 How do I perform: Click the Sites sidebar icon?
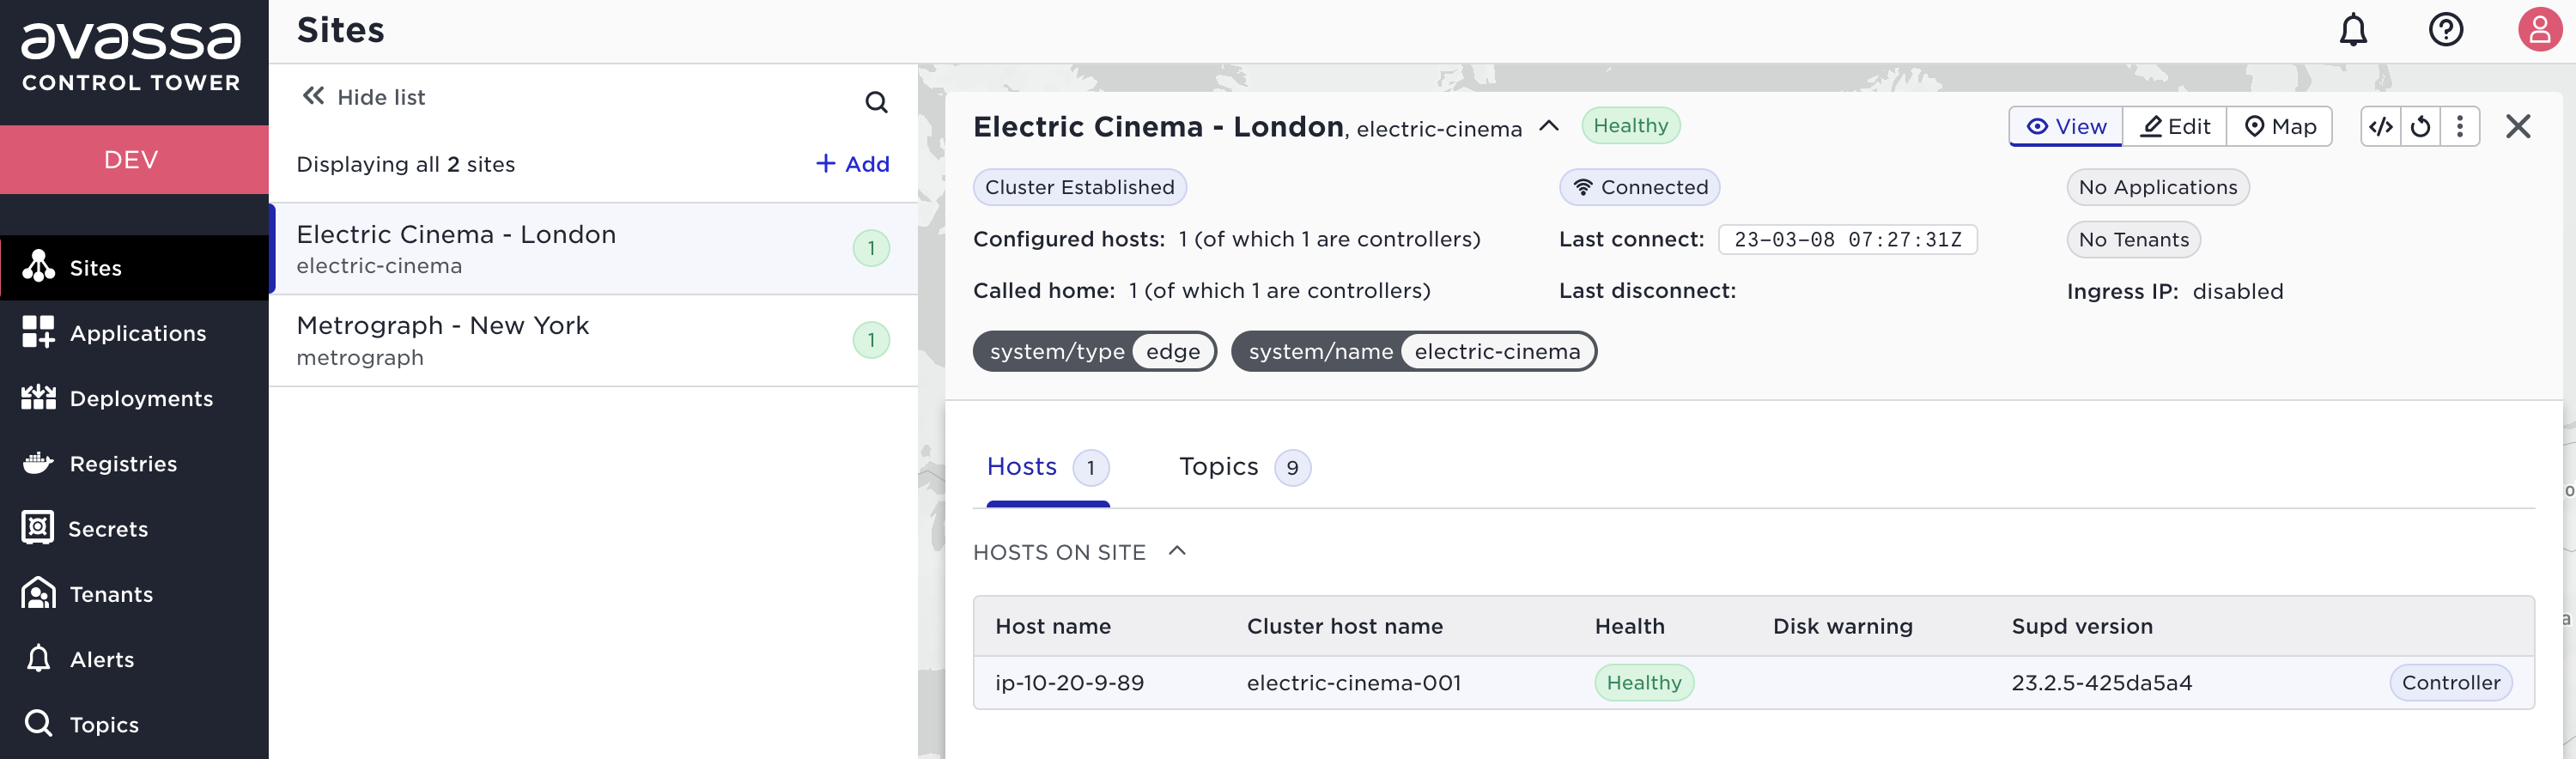pyautogui.click(x=38, y=267)
